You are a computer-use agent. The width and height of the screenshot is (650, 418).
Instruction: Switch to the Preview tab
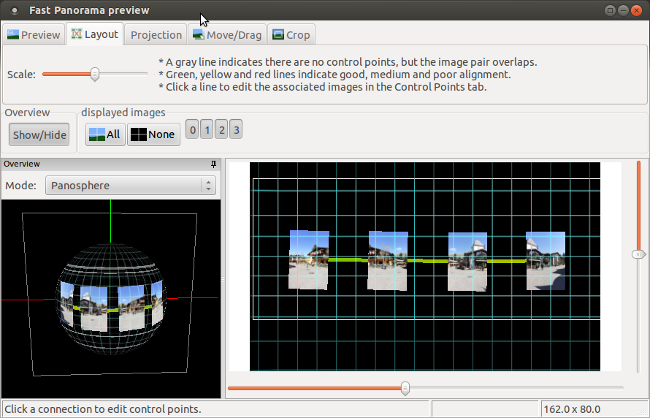point(33,34)
